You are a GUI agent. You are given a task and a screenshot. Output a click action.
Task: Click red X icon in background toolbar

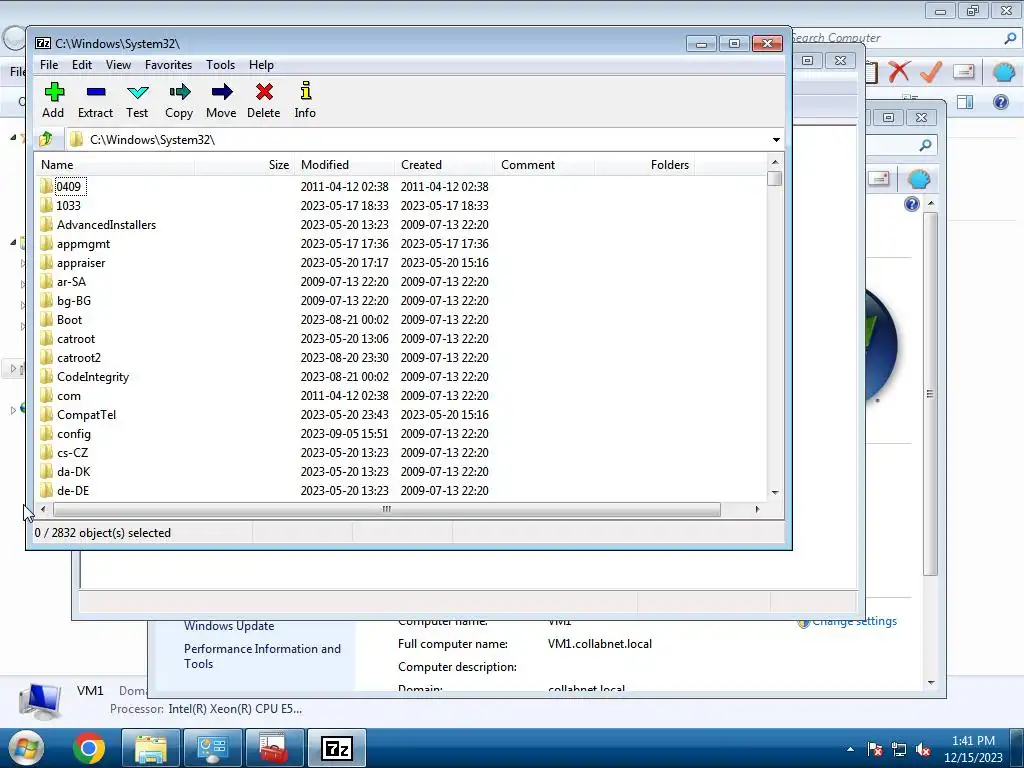[899, 71]
